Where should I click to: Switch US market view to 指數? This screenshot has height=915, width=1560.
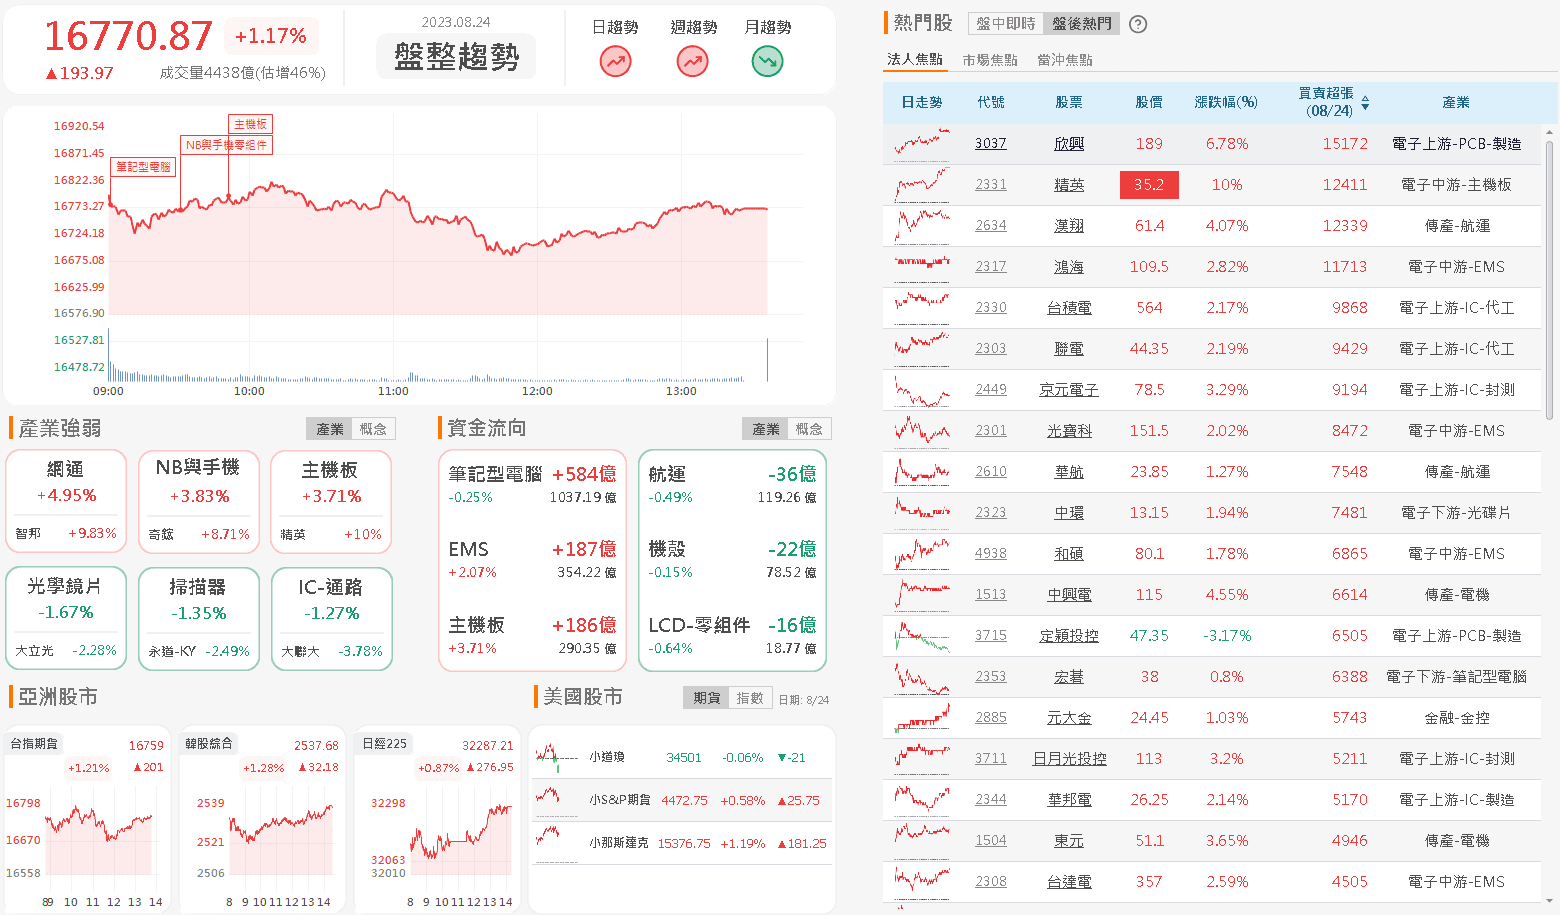click(x=750, y=698)
